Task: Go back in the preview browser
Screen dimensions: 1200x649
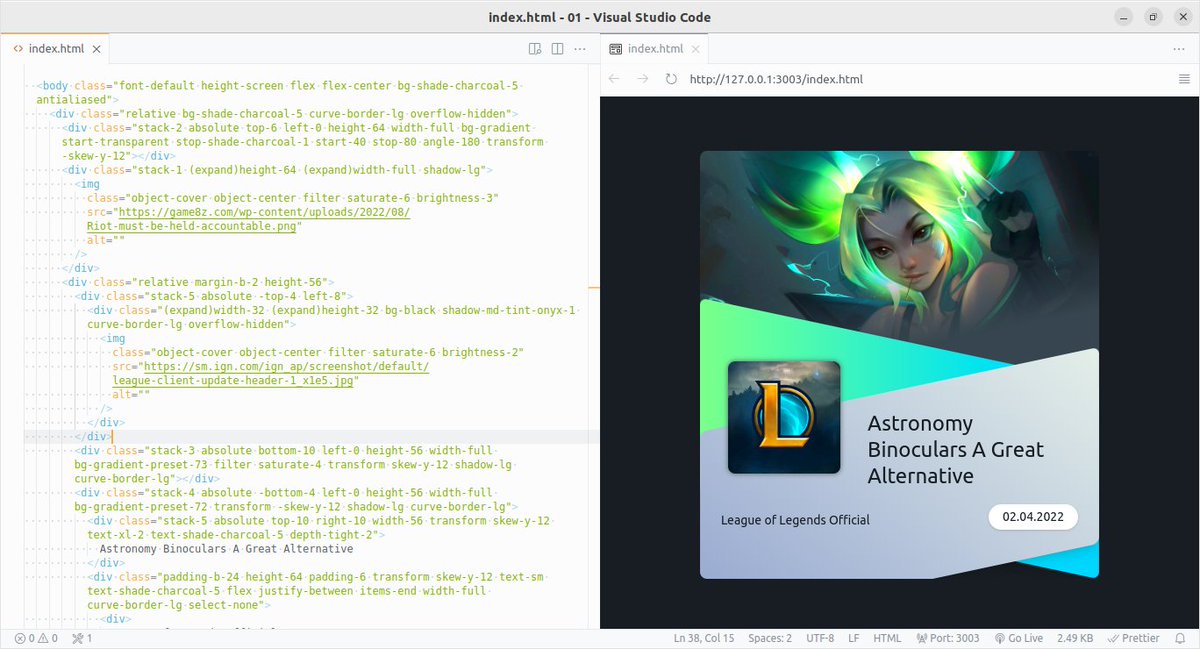Action: [614, 79]
